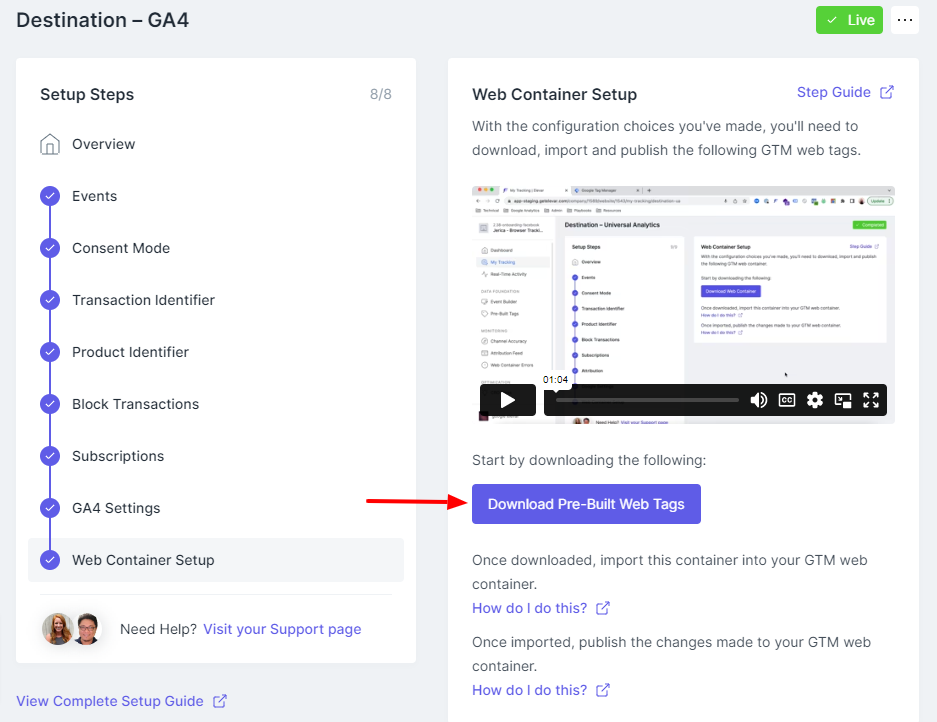Open View Complete Setup Guide link
Image resolution: width=937 pixels, height=722 pixels.
coord(110,701)
